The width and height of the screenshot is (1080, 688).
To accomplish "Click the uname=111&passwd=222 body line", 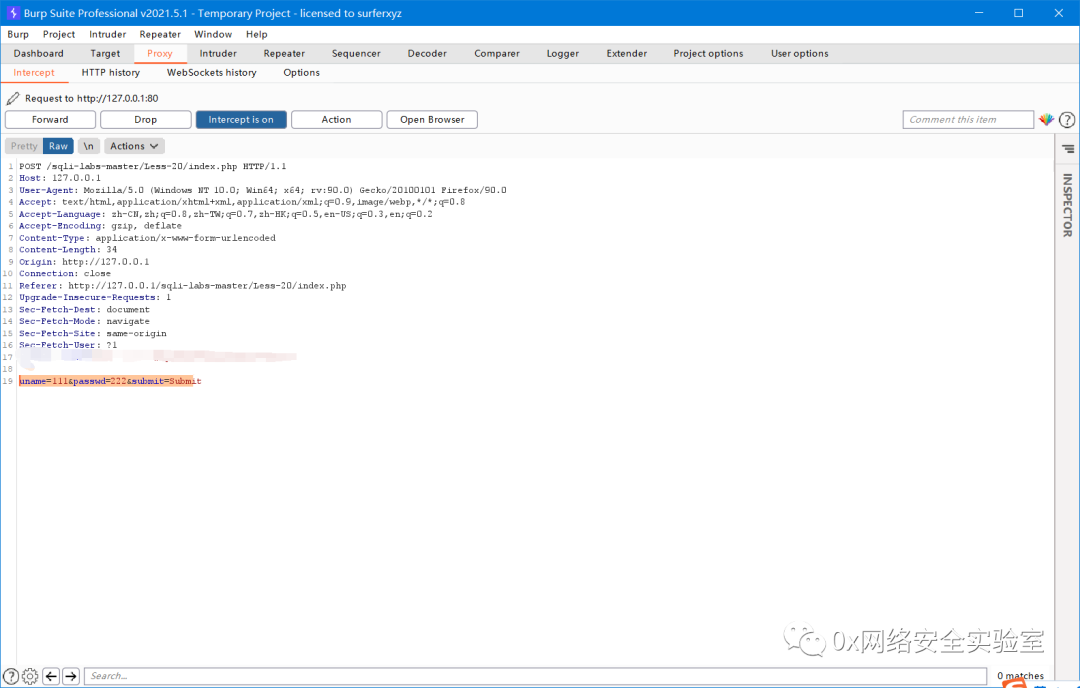I will coord(110,382).
